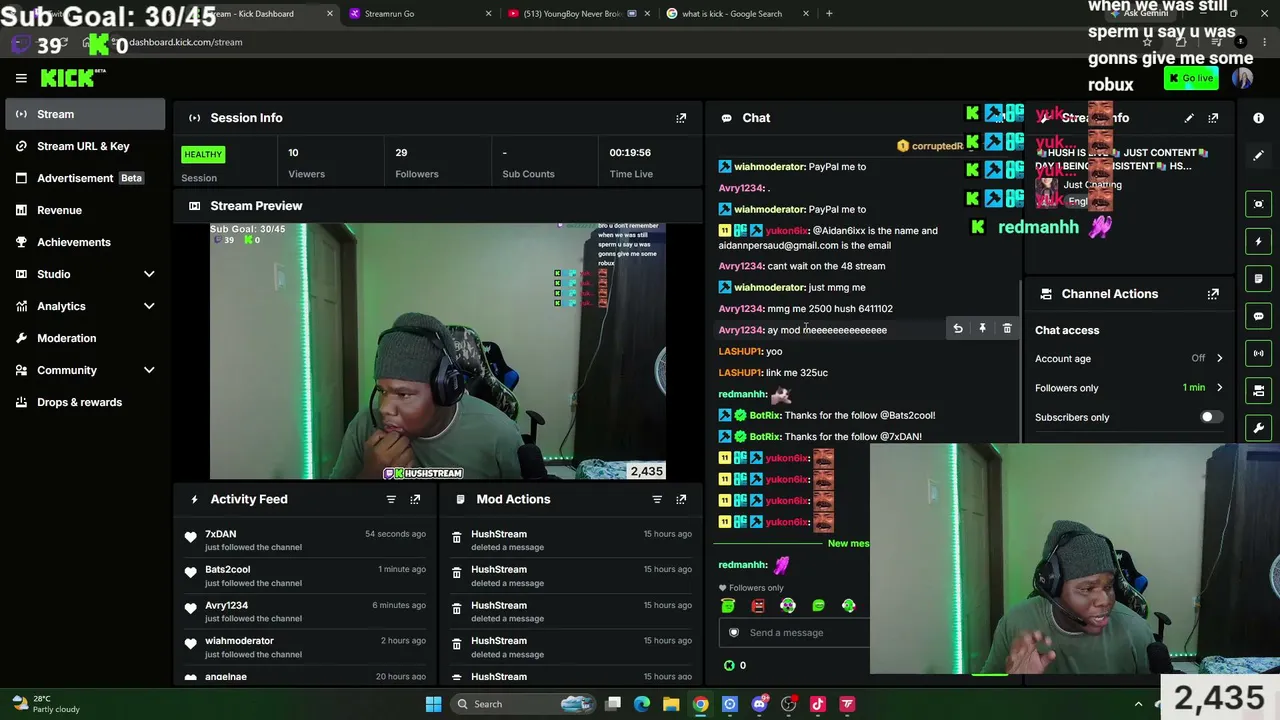Go to Stream URL & Key
The height and width of the screenshot is (720, 1280).
[85, 146]
